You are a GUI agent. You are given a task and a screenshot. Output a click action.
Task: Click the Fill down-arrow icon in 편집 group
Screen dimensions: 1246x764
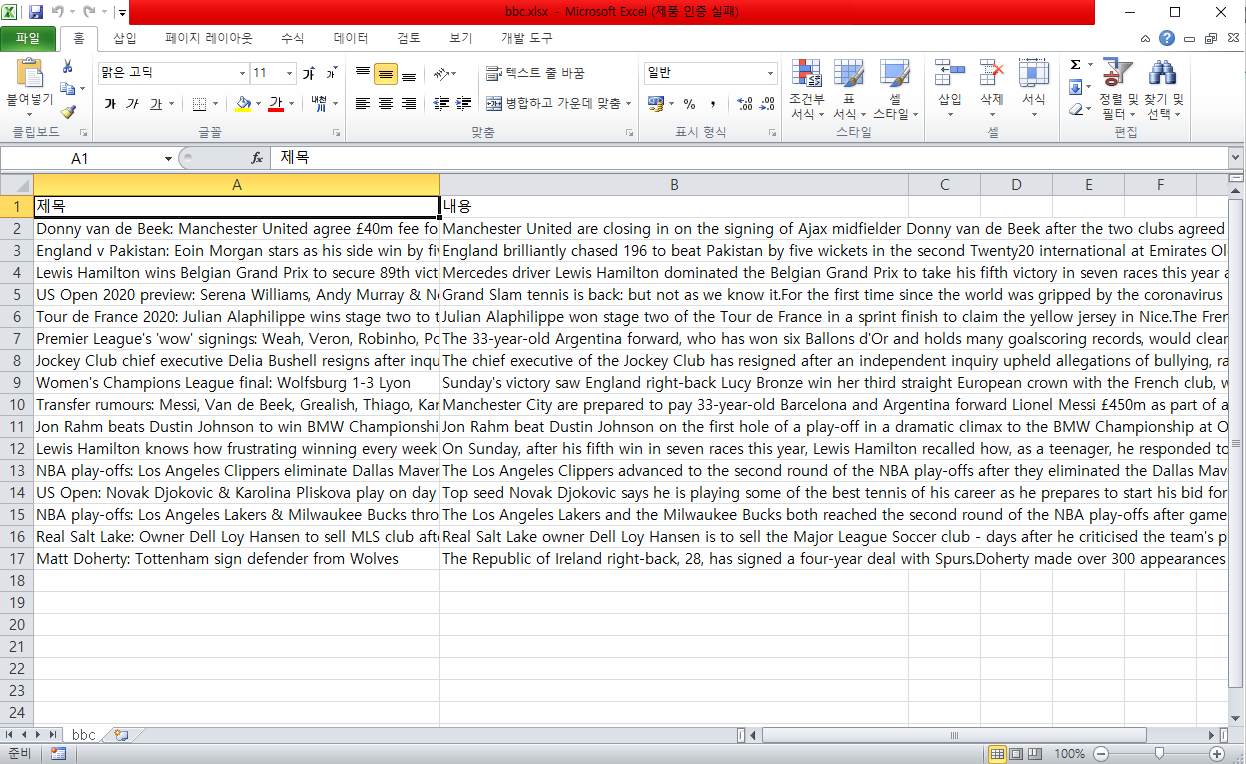(1076, 87)
